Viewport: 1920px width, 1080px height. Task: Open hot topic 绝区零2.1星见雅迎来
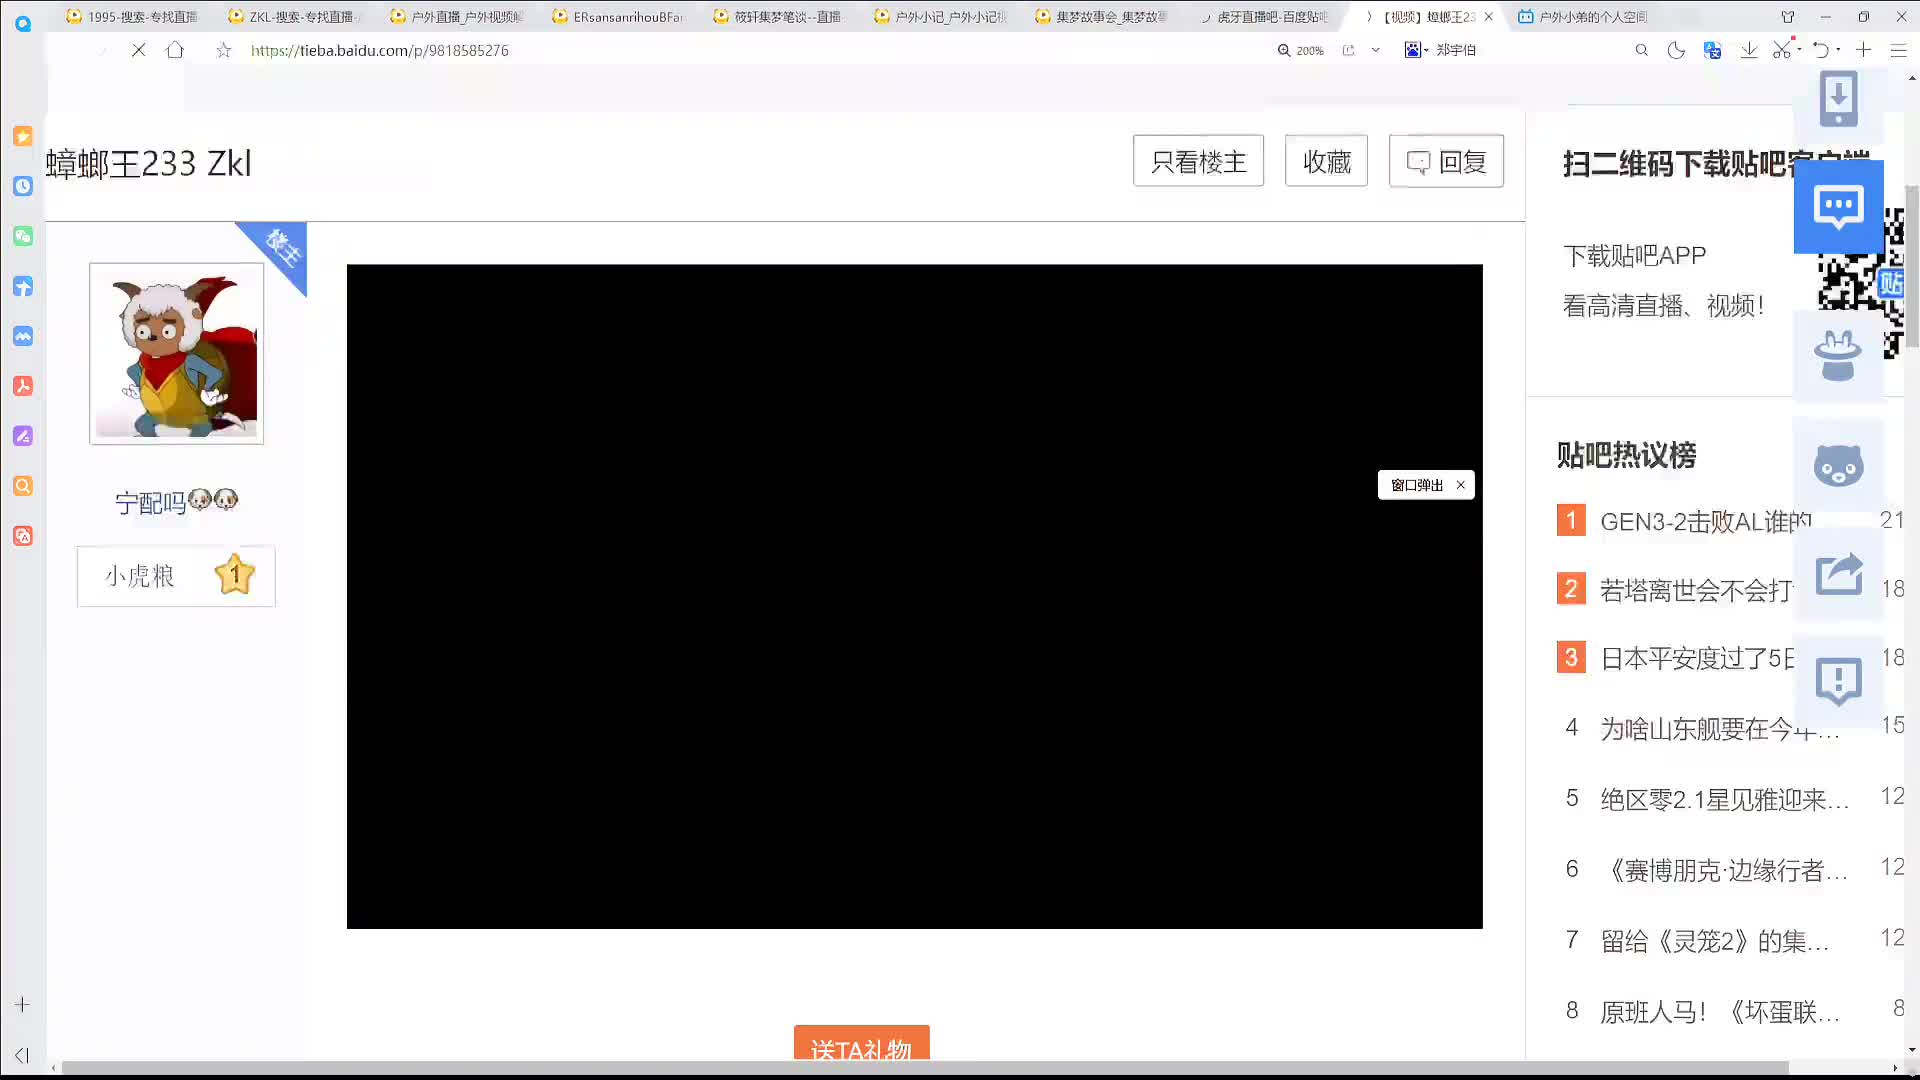(1725, 799)
